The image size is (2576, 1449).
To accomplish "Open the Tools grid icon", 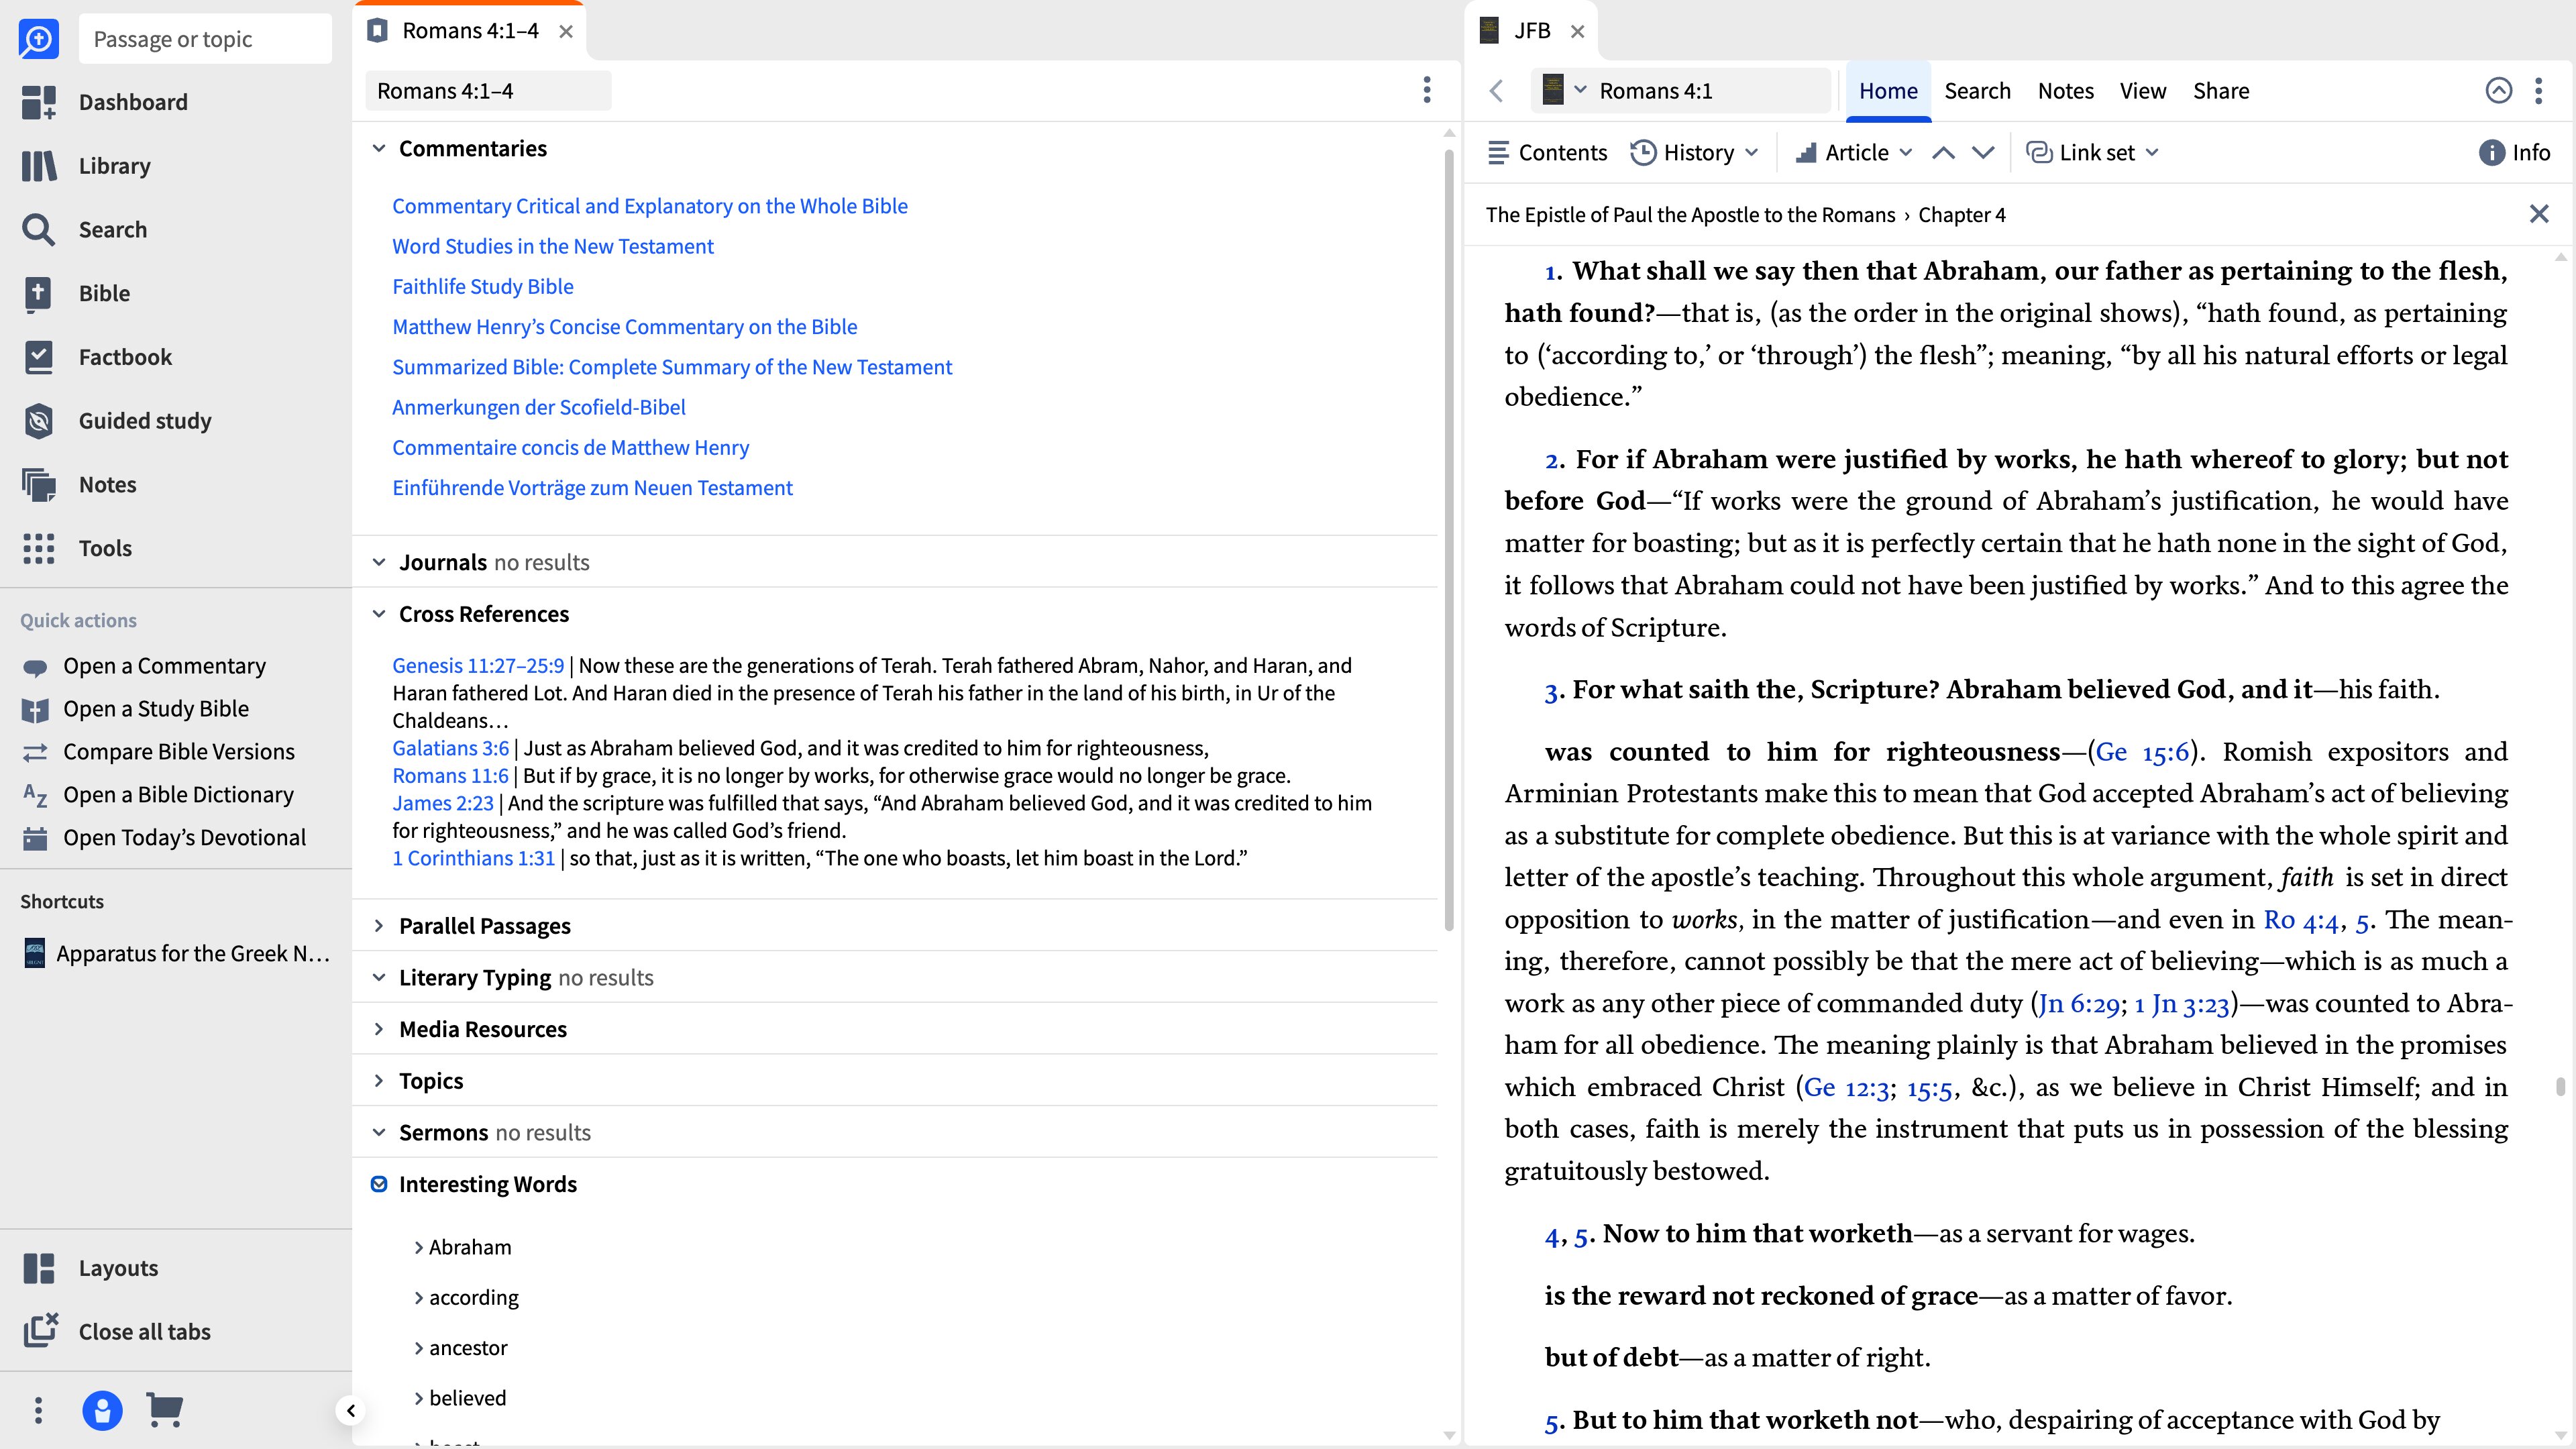I will [x=38, y=548].
